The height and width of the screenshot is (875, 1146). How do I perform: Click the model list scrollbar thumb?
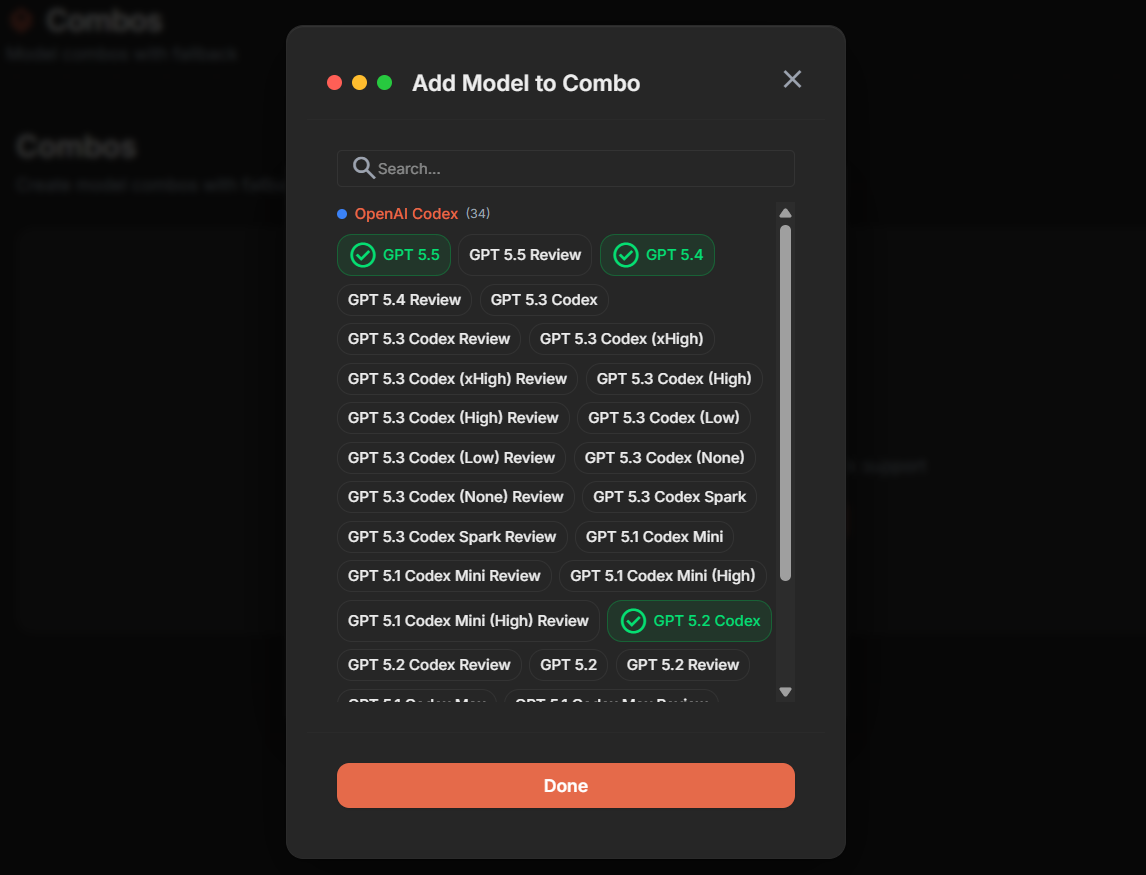tap(786, 403)
